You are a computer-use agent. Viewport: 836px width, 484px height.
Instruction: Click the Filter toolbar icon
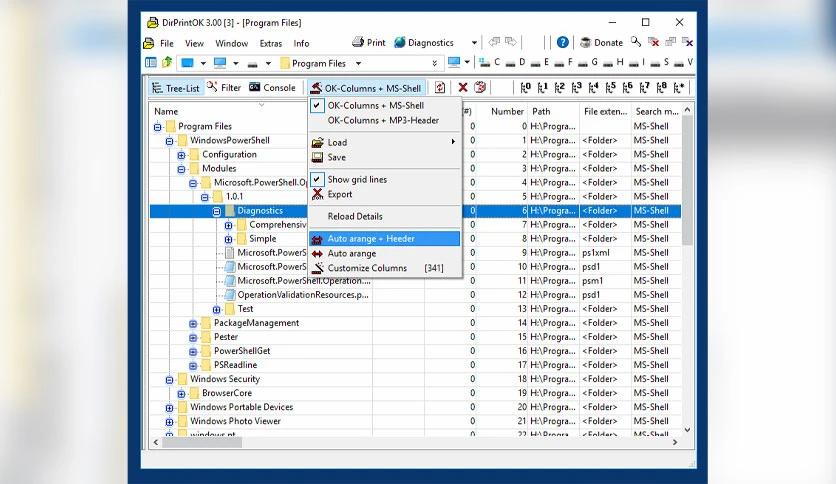(224, 87)
